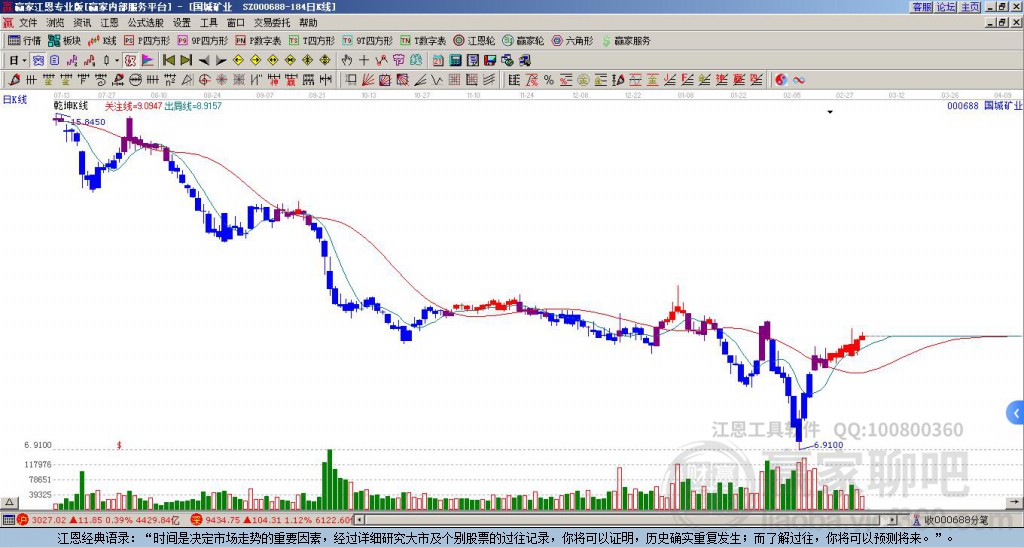The width and height of the screenshot is (1024, 548).
Task: Open the 9P四方形 tool
Action: [x=203, y=40]
